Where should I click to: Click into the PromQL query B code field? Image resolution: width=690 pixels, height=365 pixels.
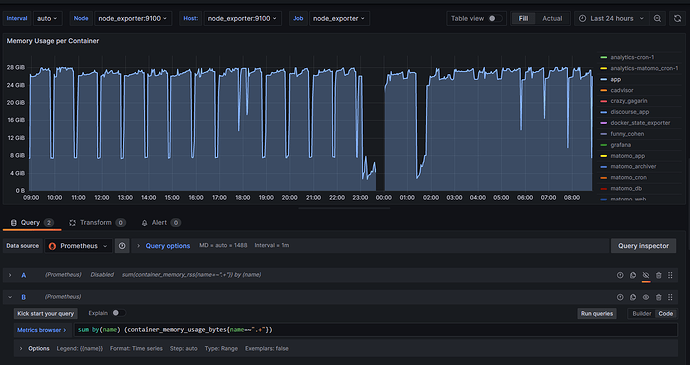pyautogui.click(x=375, y=330)
